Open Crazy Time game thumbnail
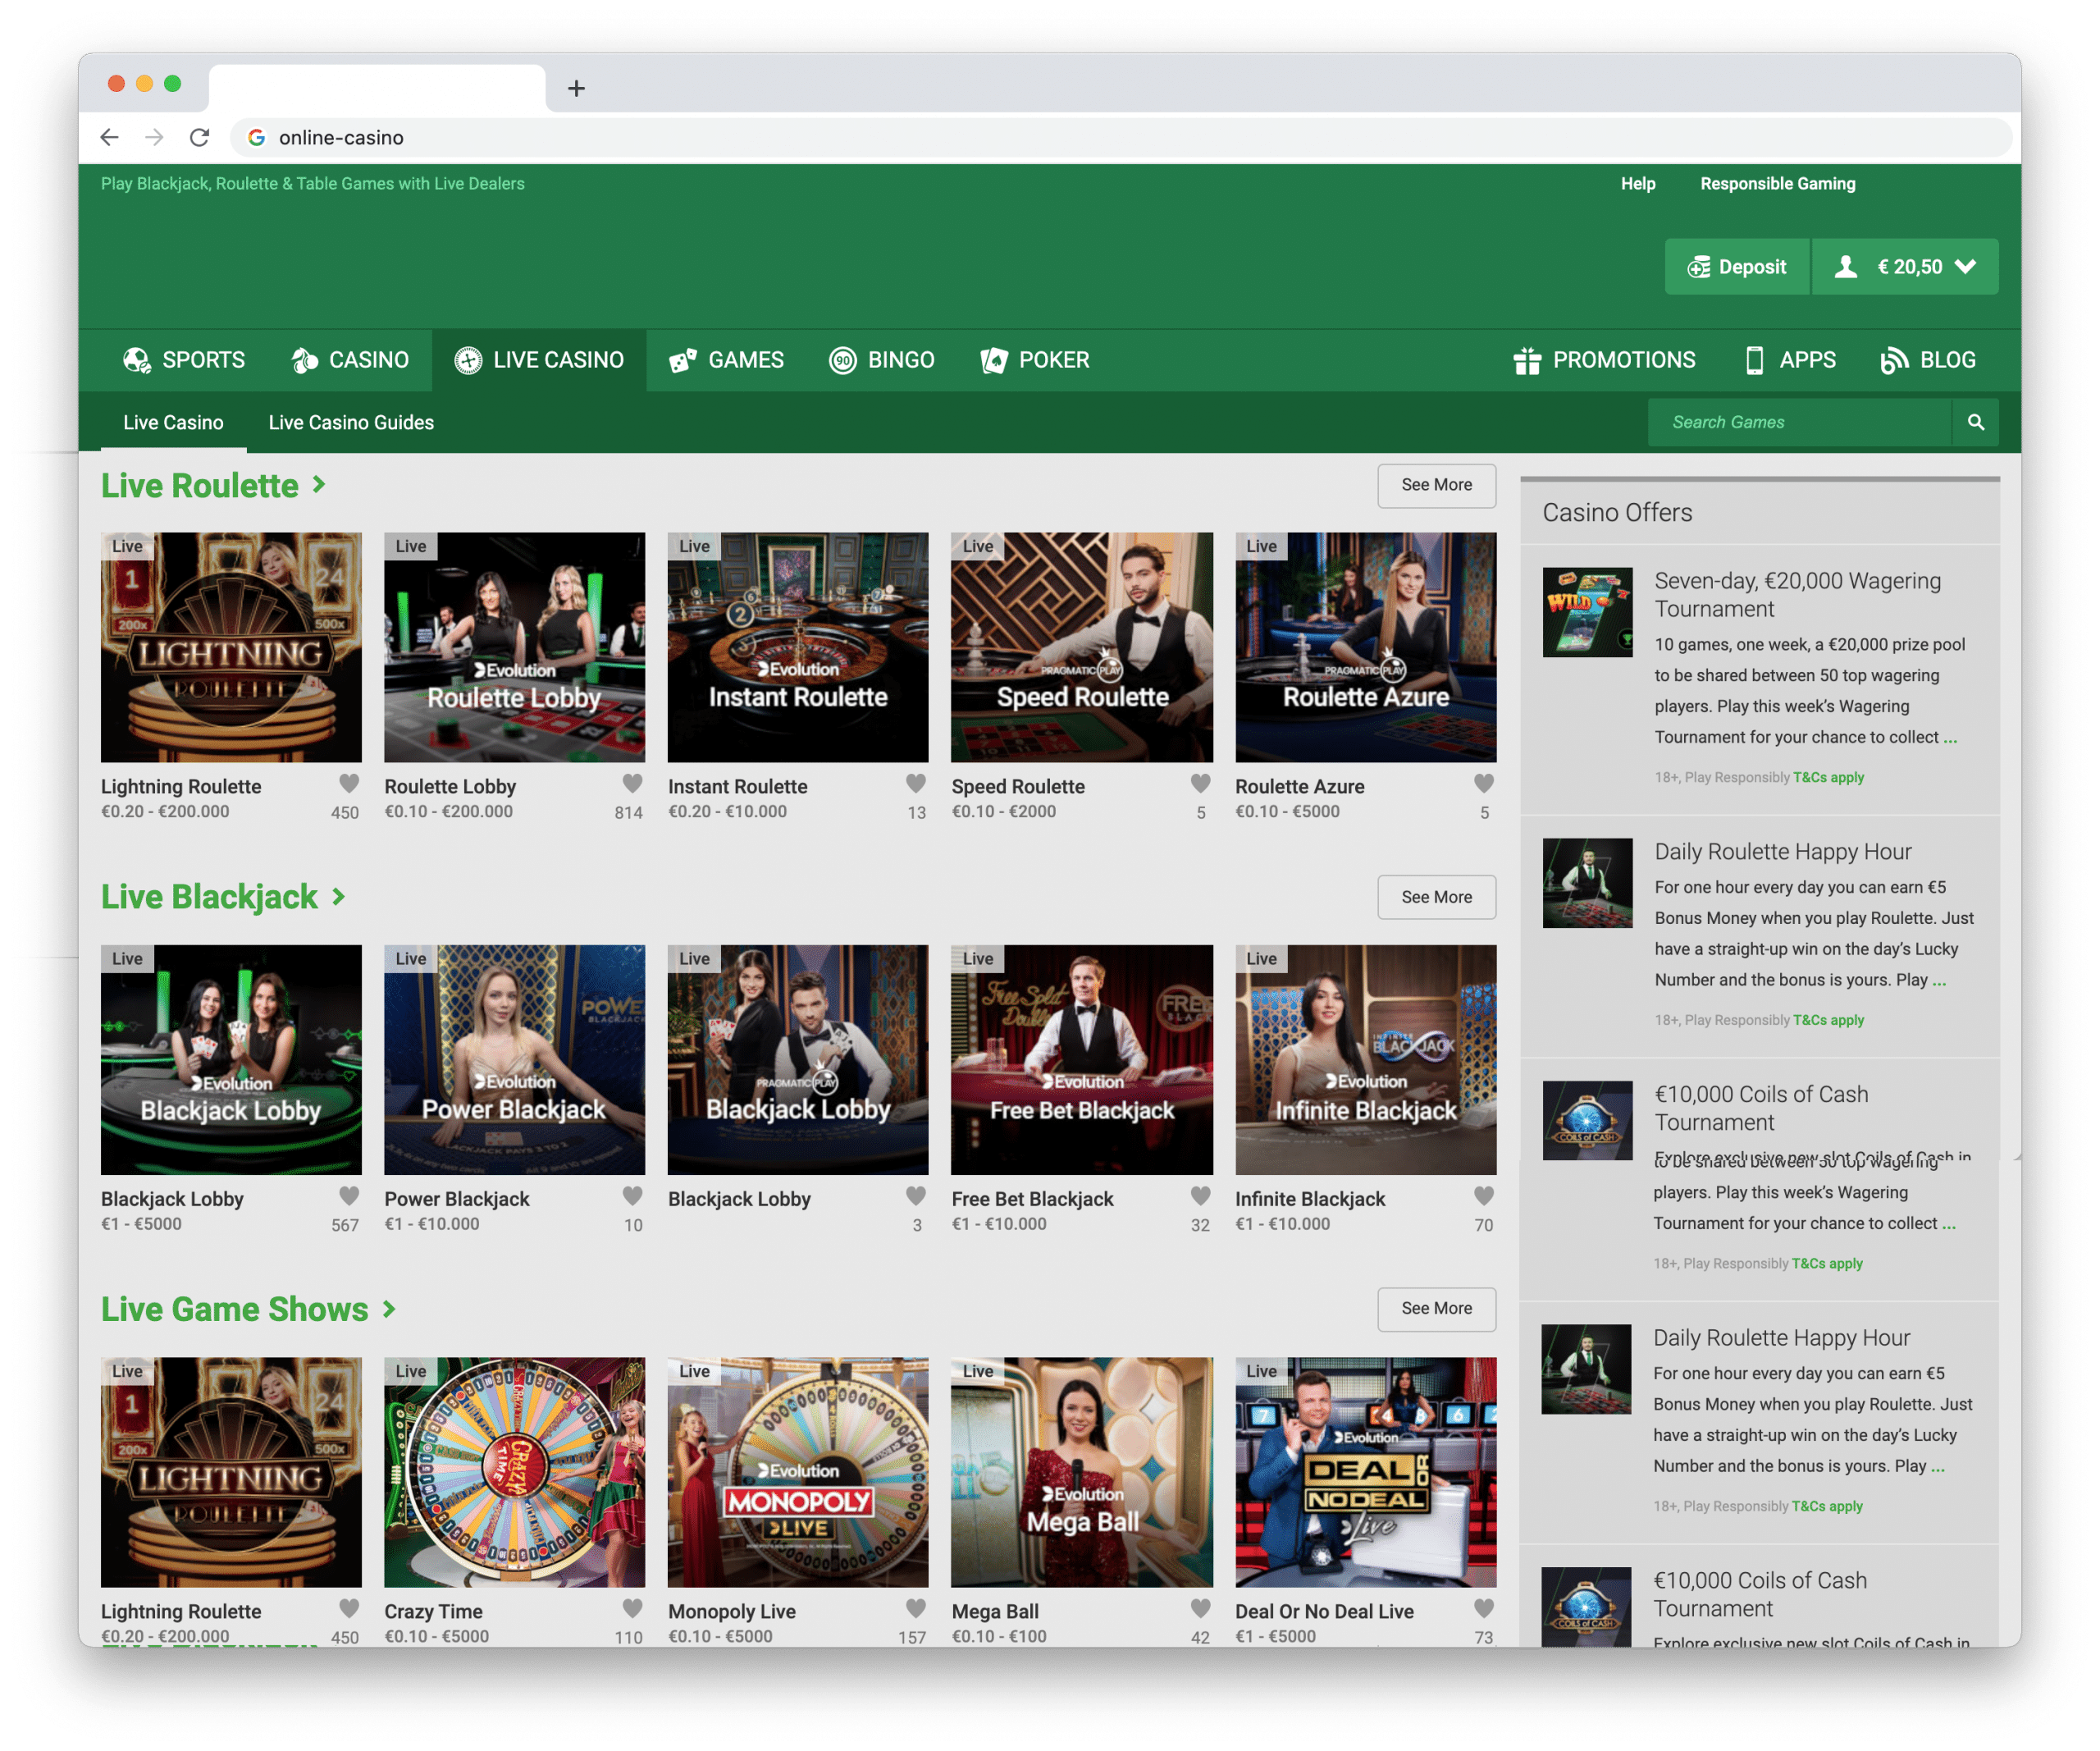Viewport: 2100px width, 1751px height. point(514,1472)
